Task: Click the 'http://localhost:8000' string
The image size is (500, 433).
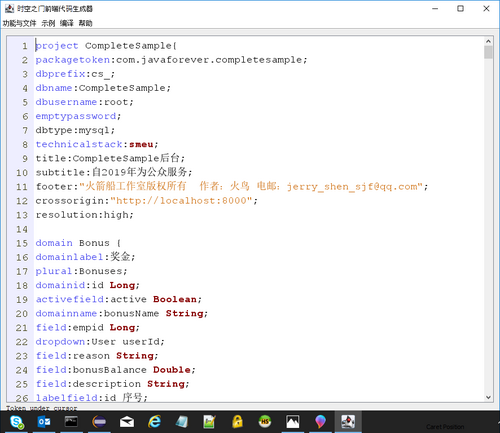Action: coord(181,201)
